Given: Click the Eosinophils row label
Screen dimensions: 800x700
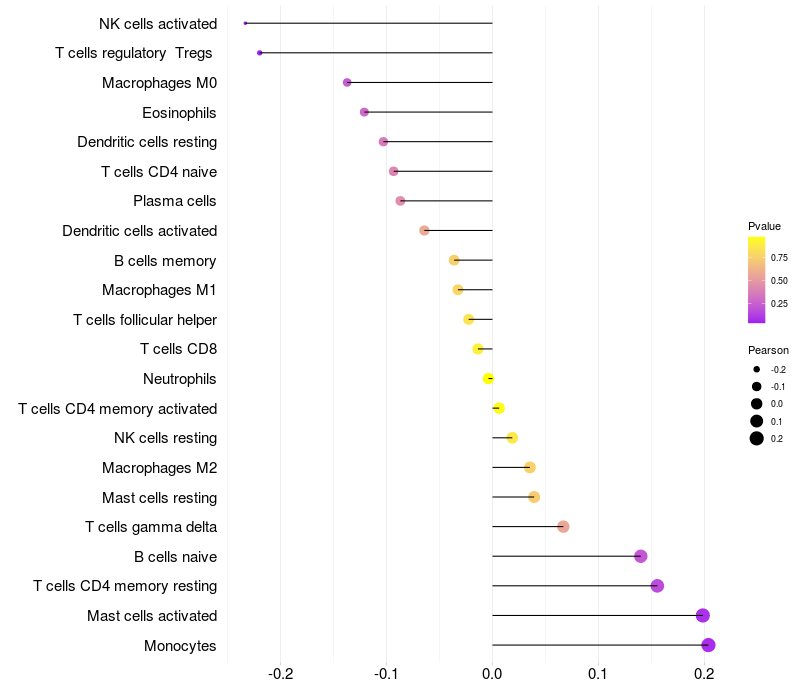Looking at the screenshot, I should [179, 113].
